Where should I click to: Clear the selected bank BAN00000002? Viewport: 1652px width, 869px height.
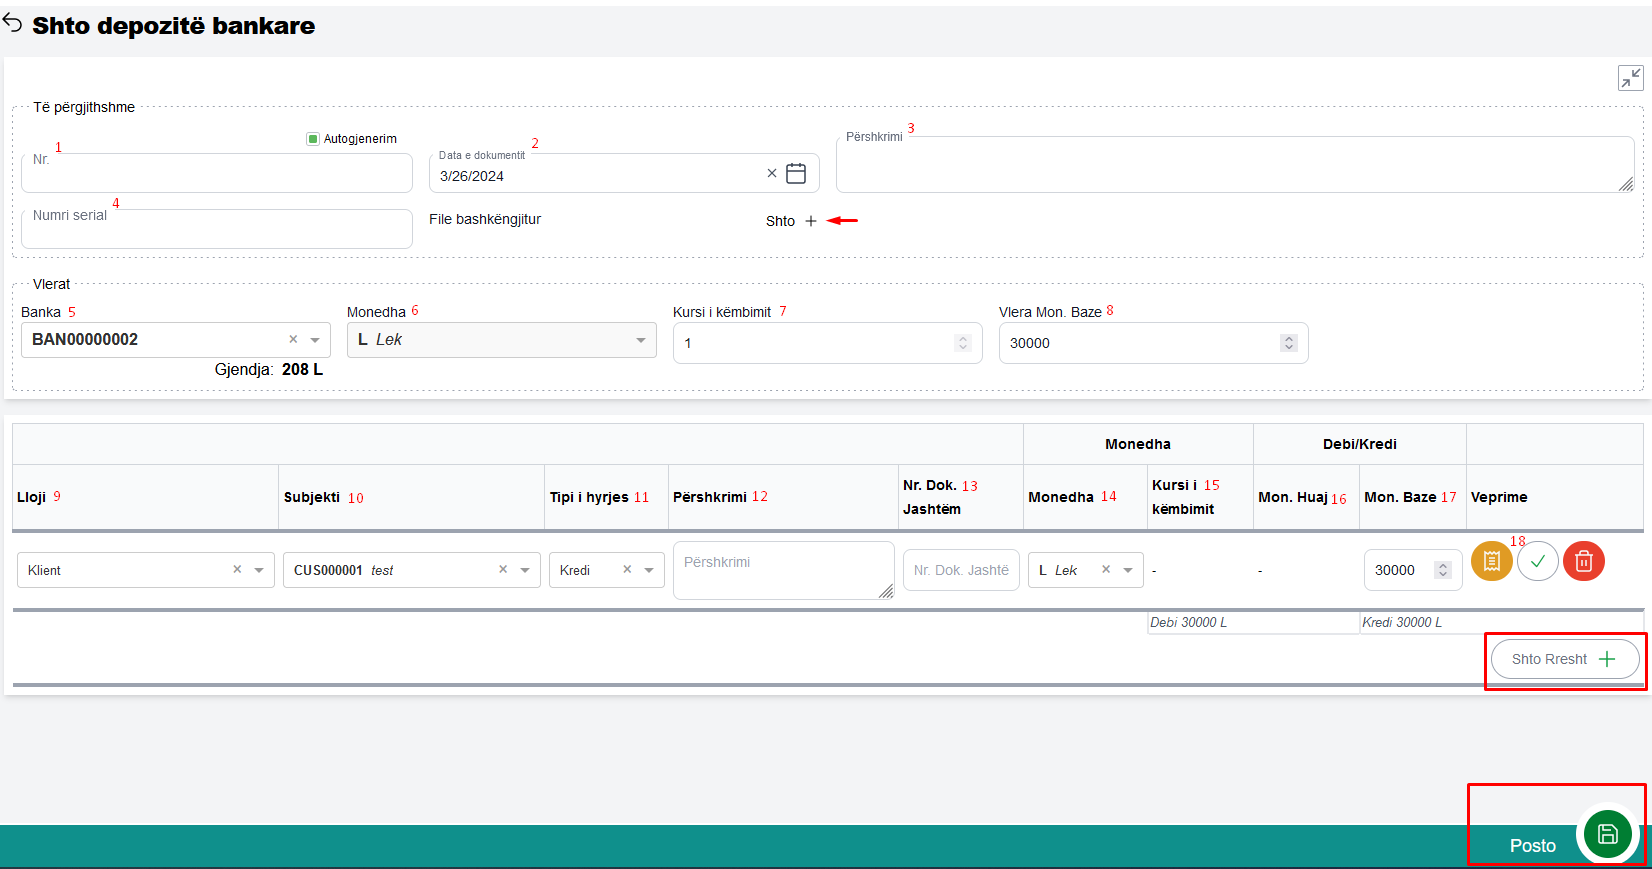pyautogui.click(x=293, y=340)
